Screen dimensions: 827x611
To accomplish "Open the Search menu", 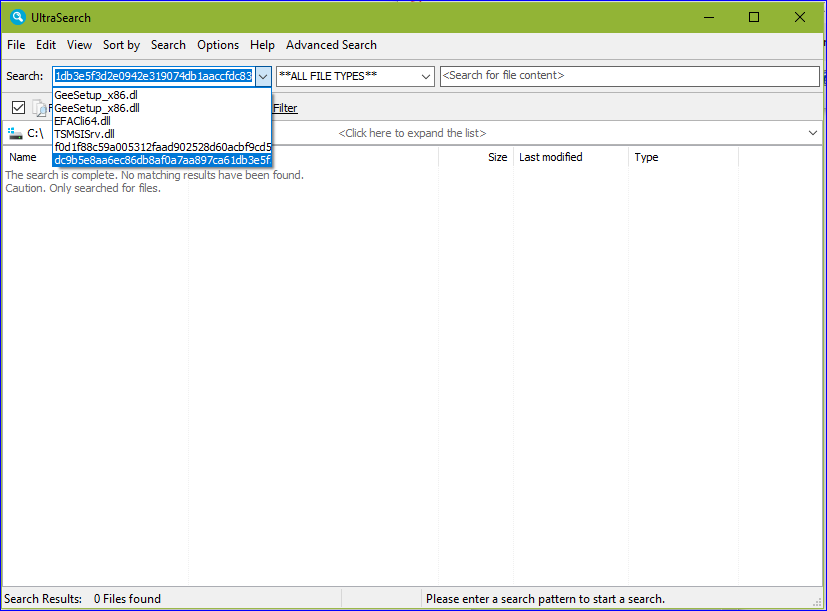I will click(x=168, y=45).
